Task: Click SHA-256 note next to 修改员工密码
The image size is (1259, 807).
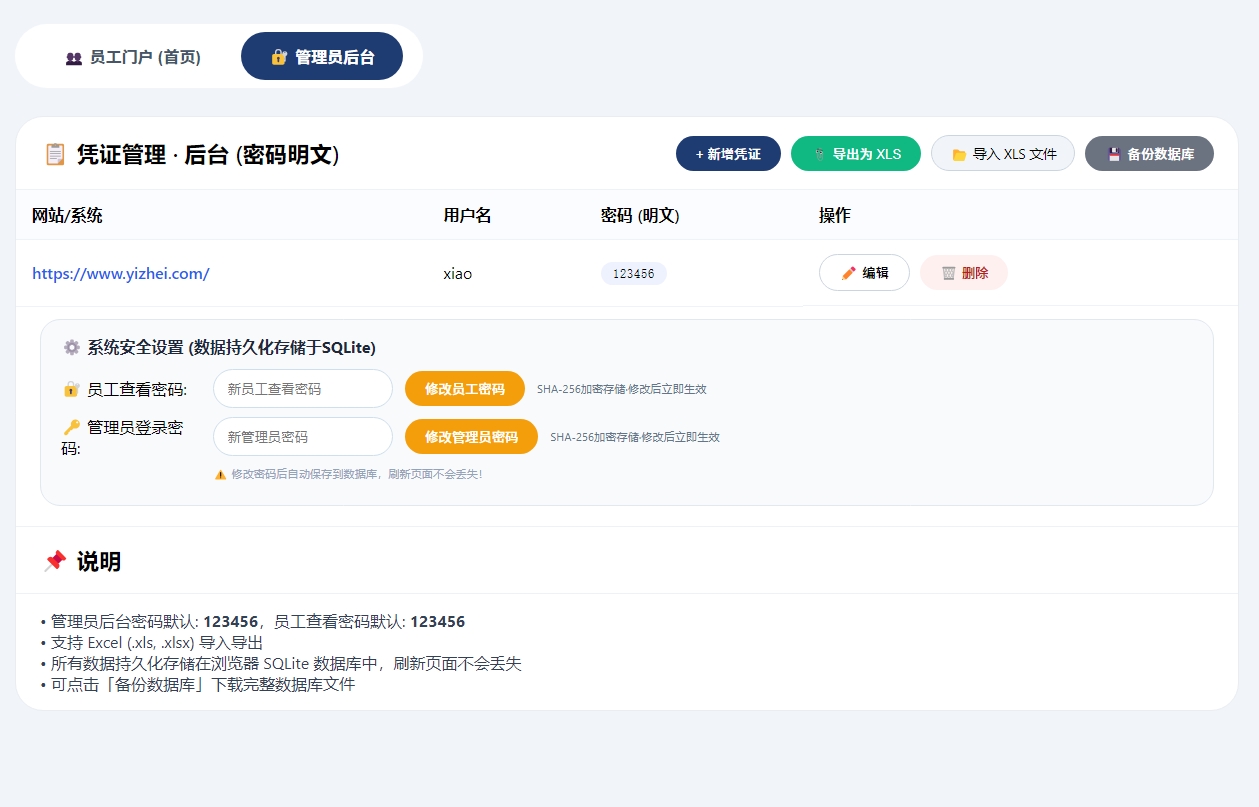Action: click(622, 389)
